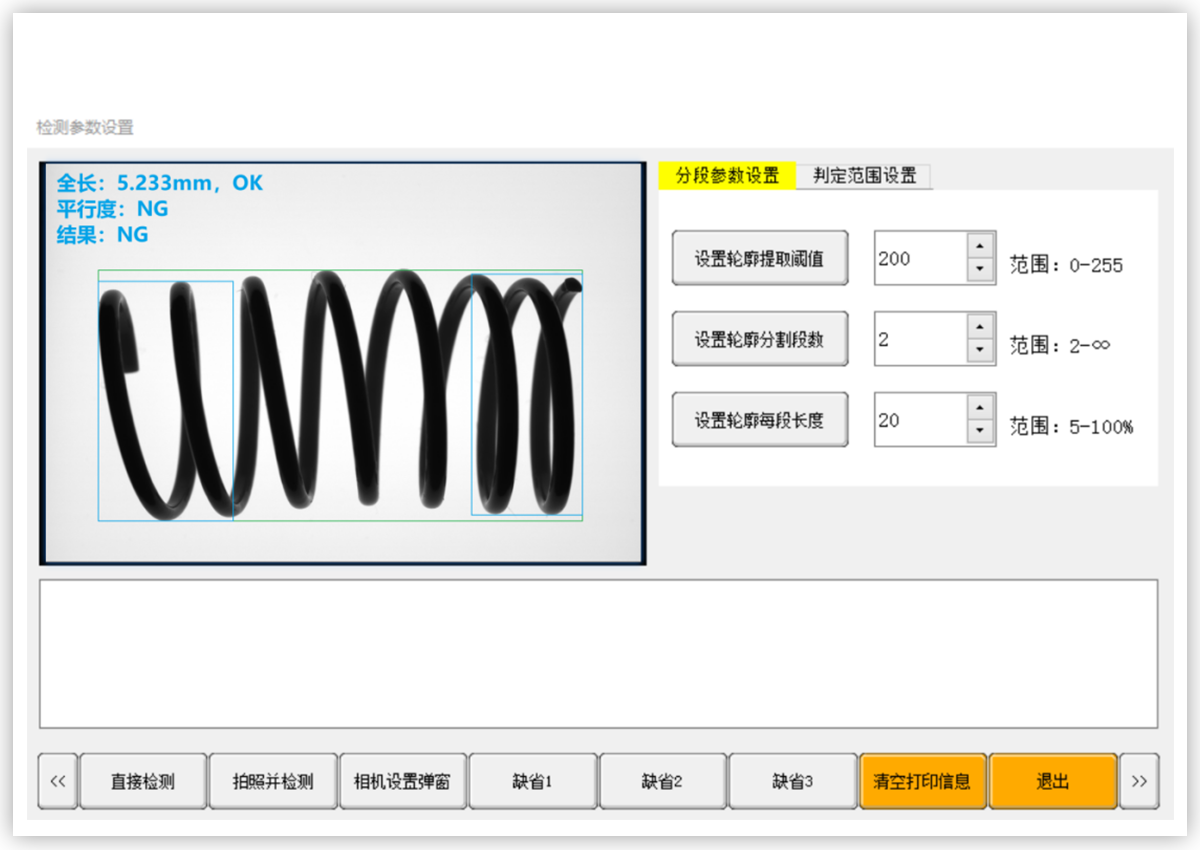Decrease contour segment length with down arrow

pos(980,432)
